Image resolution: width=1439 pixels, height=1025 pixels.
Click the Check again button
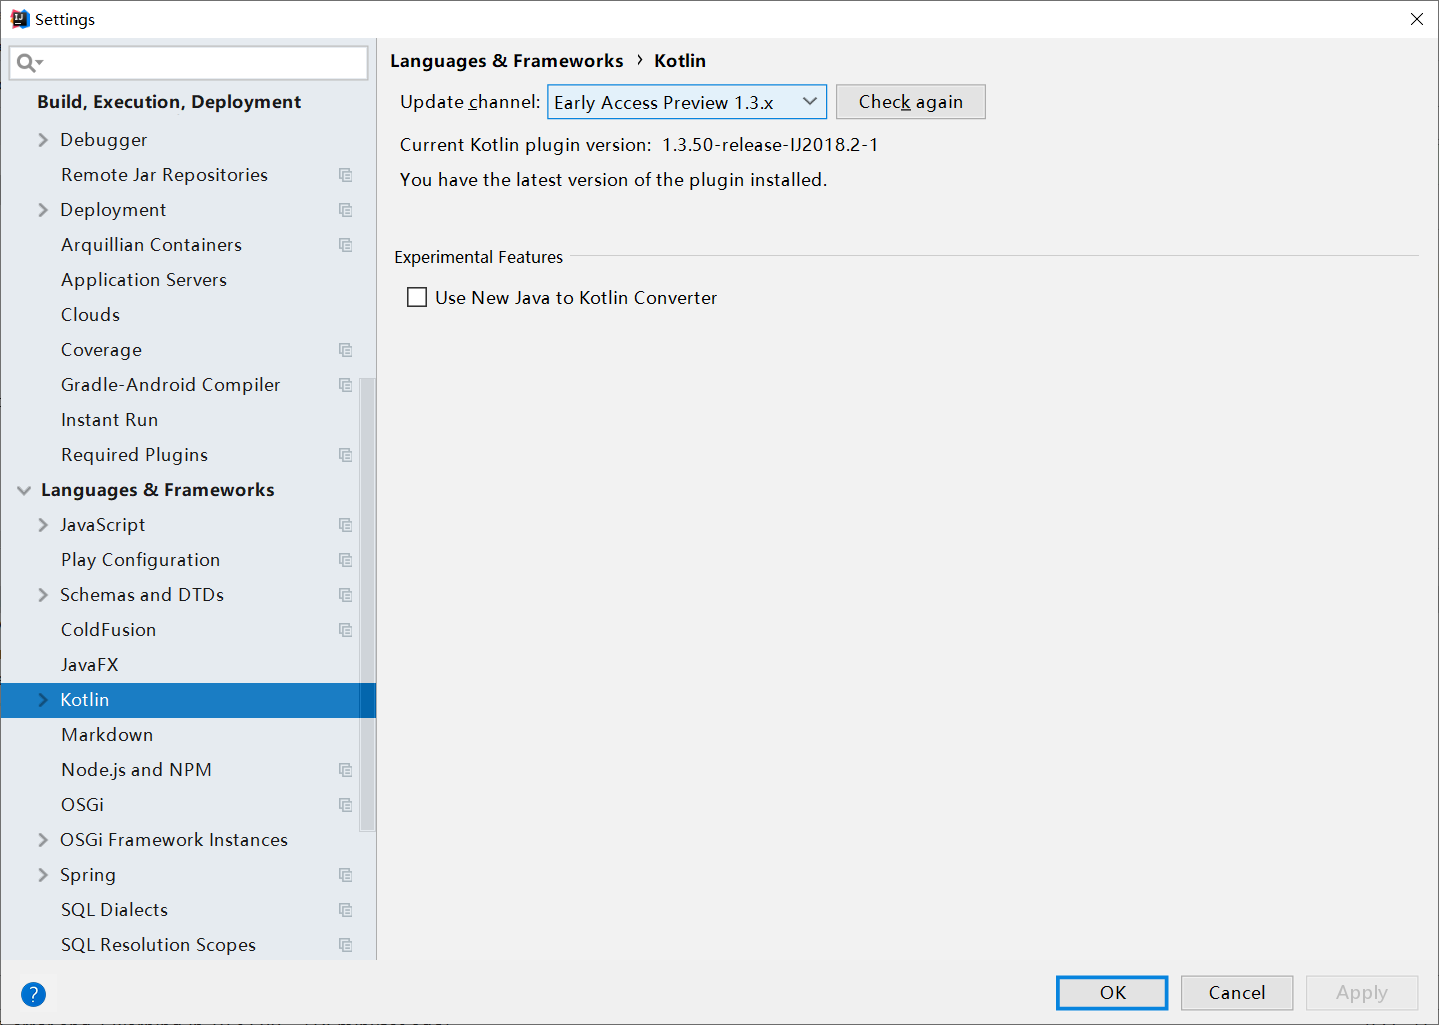tap(910, 102)
